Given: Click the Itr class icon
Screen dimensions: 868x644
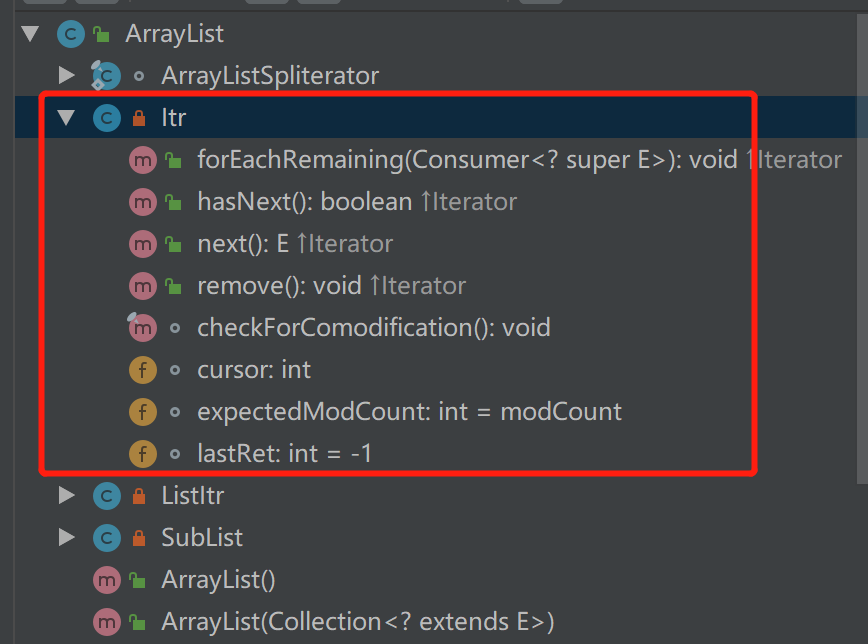Looking at the screenshot, I should (x=106, y=118).
